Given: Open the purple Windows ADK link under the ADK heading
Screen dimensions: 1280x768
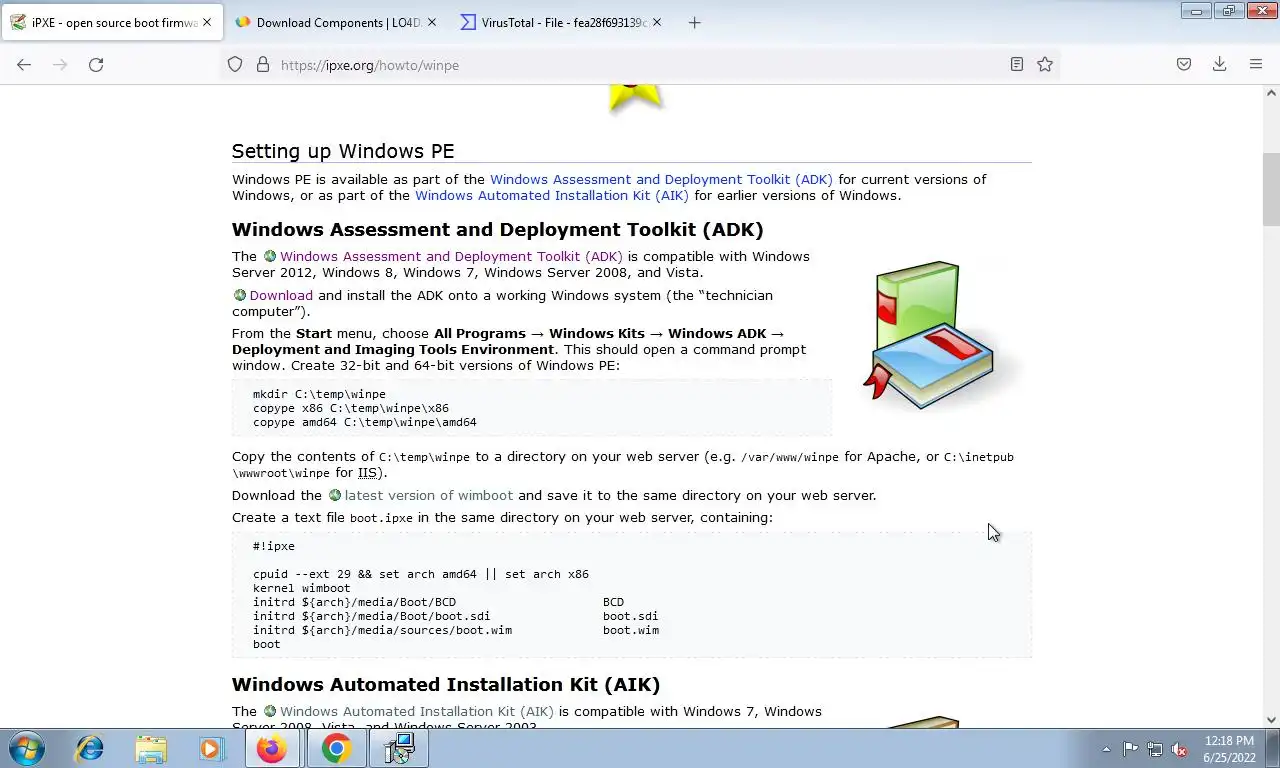Looking at the screenshot, I should [451, 257].
